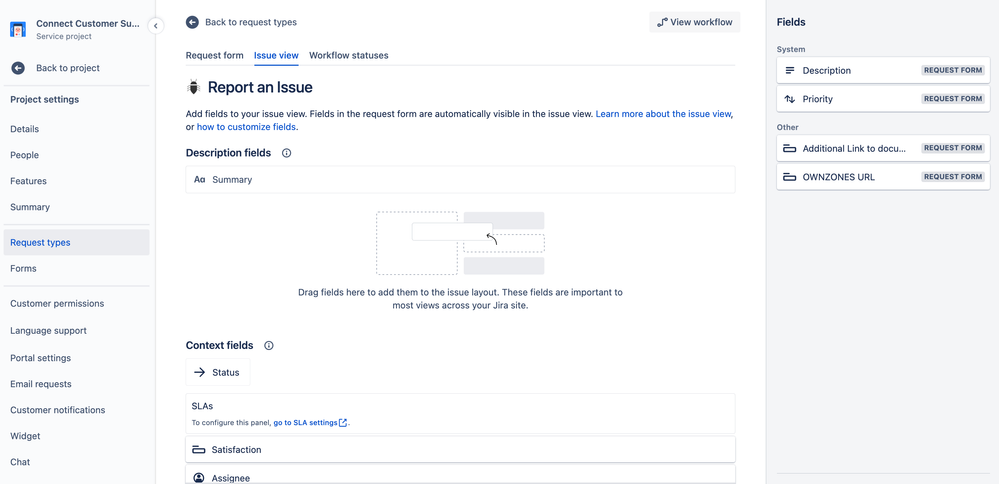Screen dimensions: 999x484
Task: Click the arrow icon in the Status field
Action: (199, 372)
